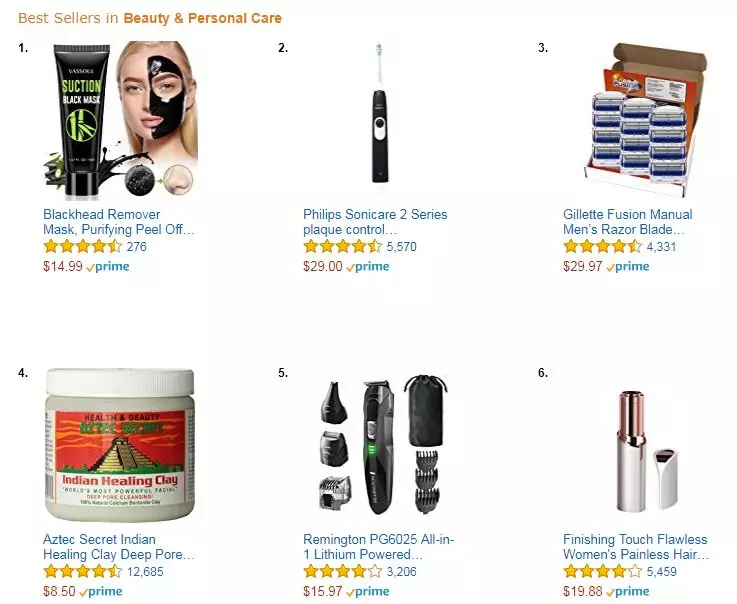737x604 pixels.
Task: Open the Remington PG6025 All-in-1 title link
Action: click(x=378, y=547)
